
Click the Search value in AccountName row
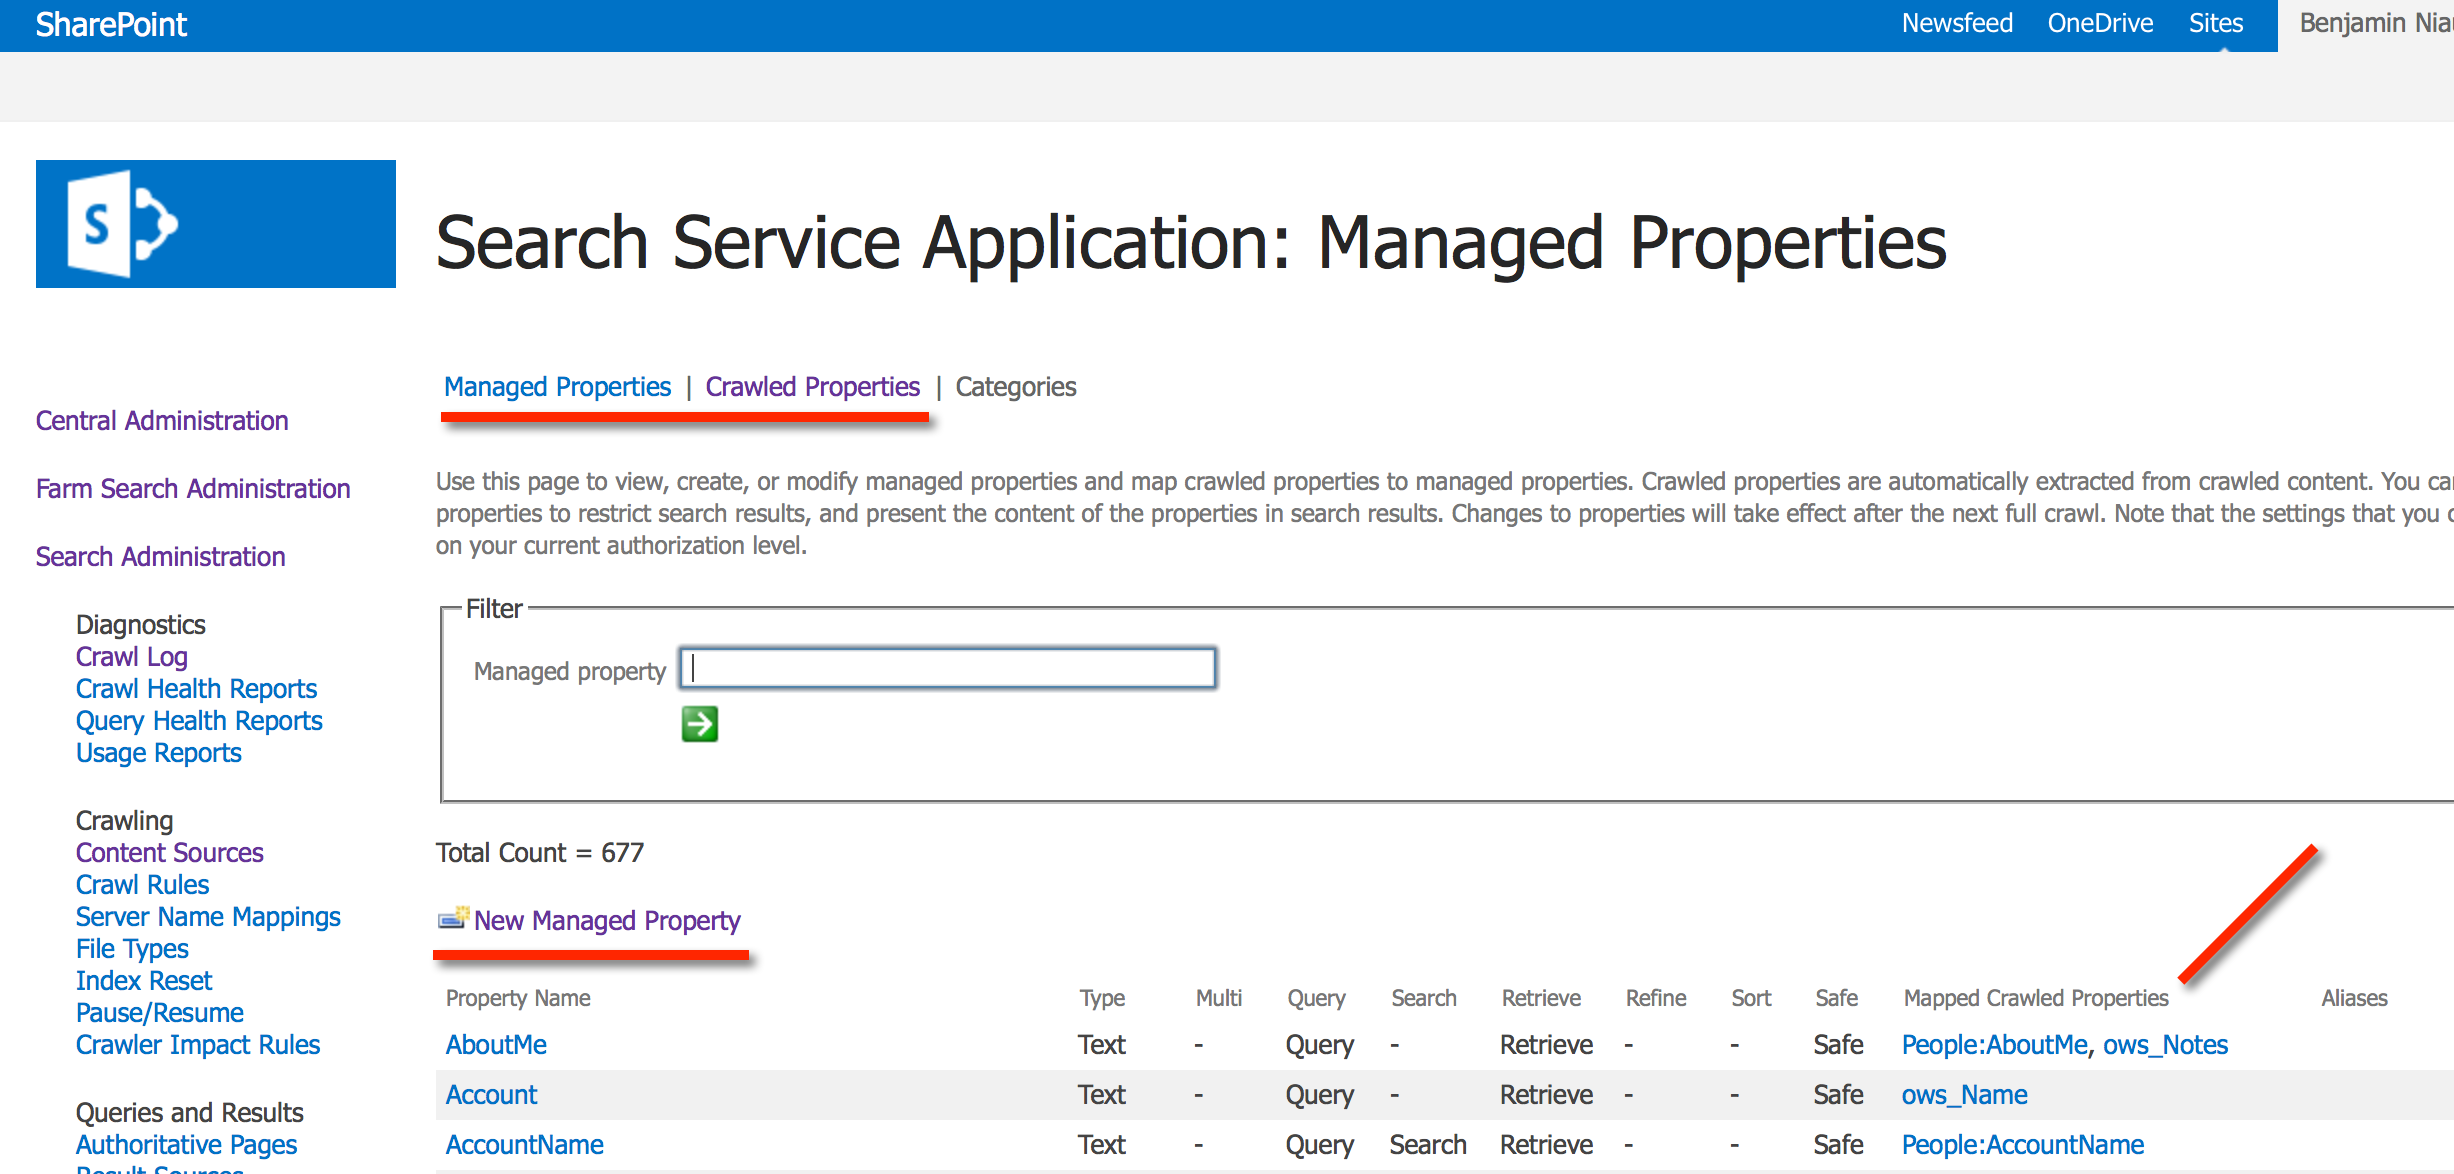[1427, 1145]
